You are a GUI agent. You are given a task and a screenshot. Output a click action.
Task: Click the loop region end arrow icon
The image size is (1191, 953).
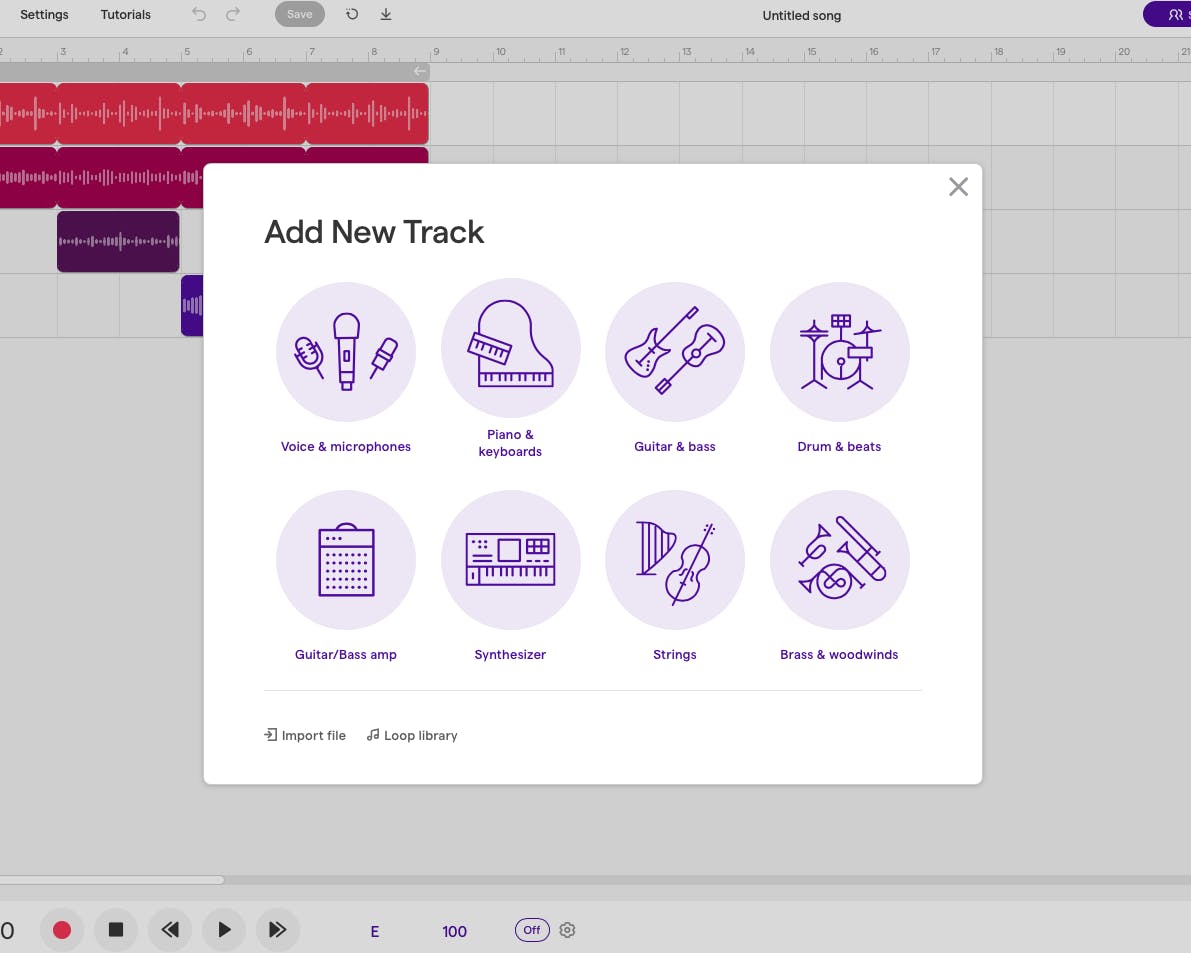[419, 71]
